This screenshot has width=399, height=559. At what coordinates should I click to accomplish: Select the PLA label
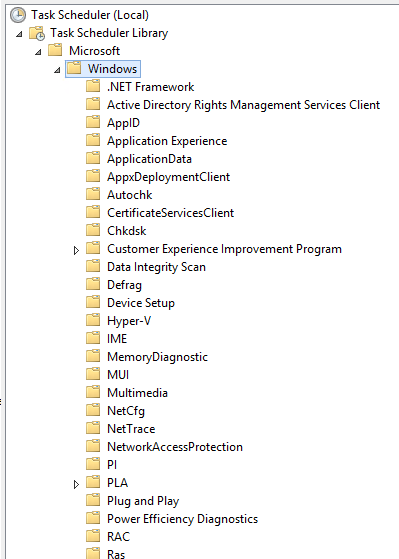point(117,483)
